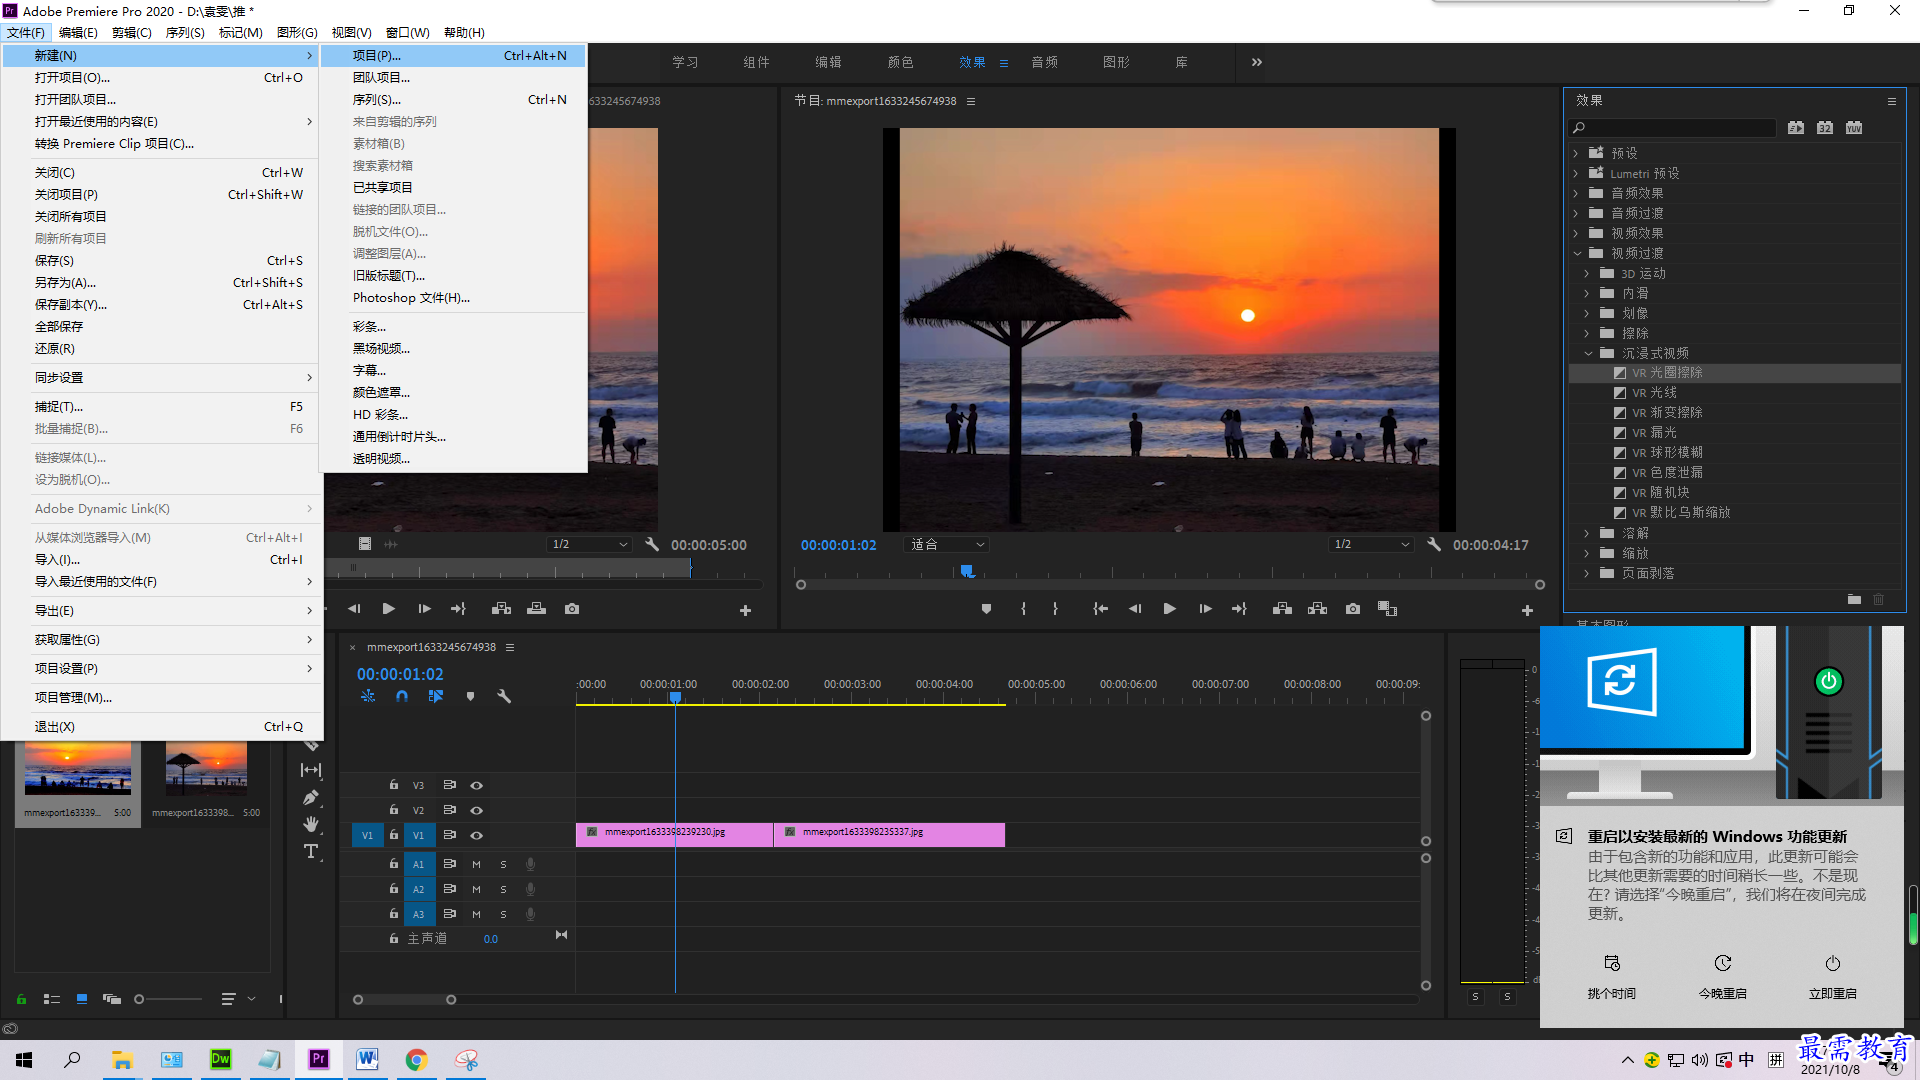Toggle V1 source patching button
Viewport: 1920px width, 1080px height.
(x=367, y=836)
